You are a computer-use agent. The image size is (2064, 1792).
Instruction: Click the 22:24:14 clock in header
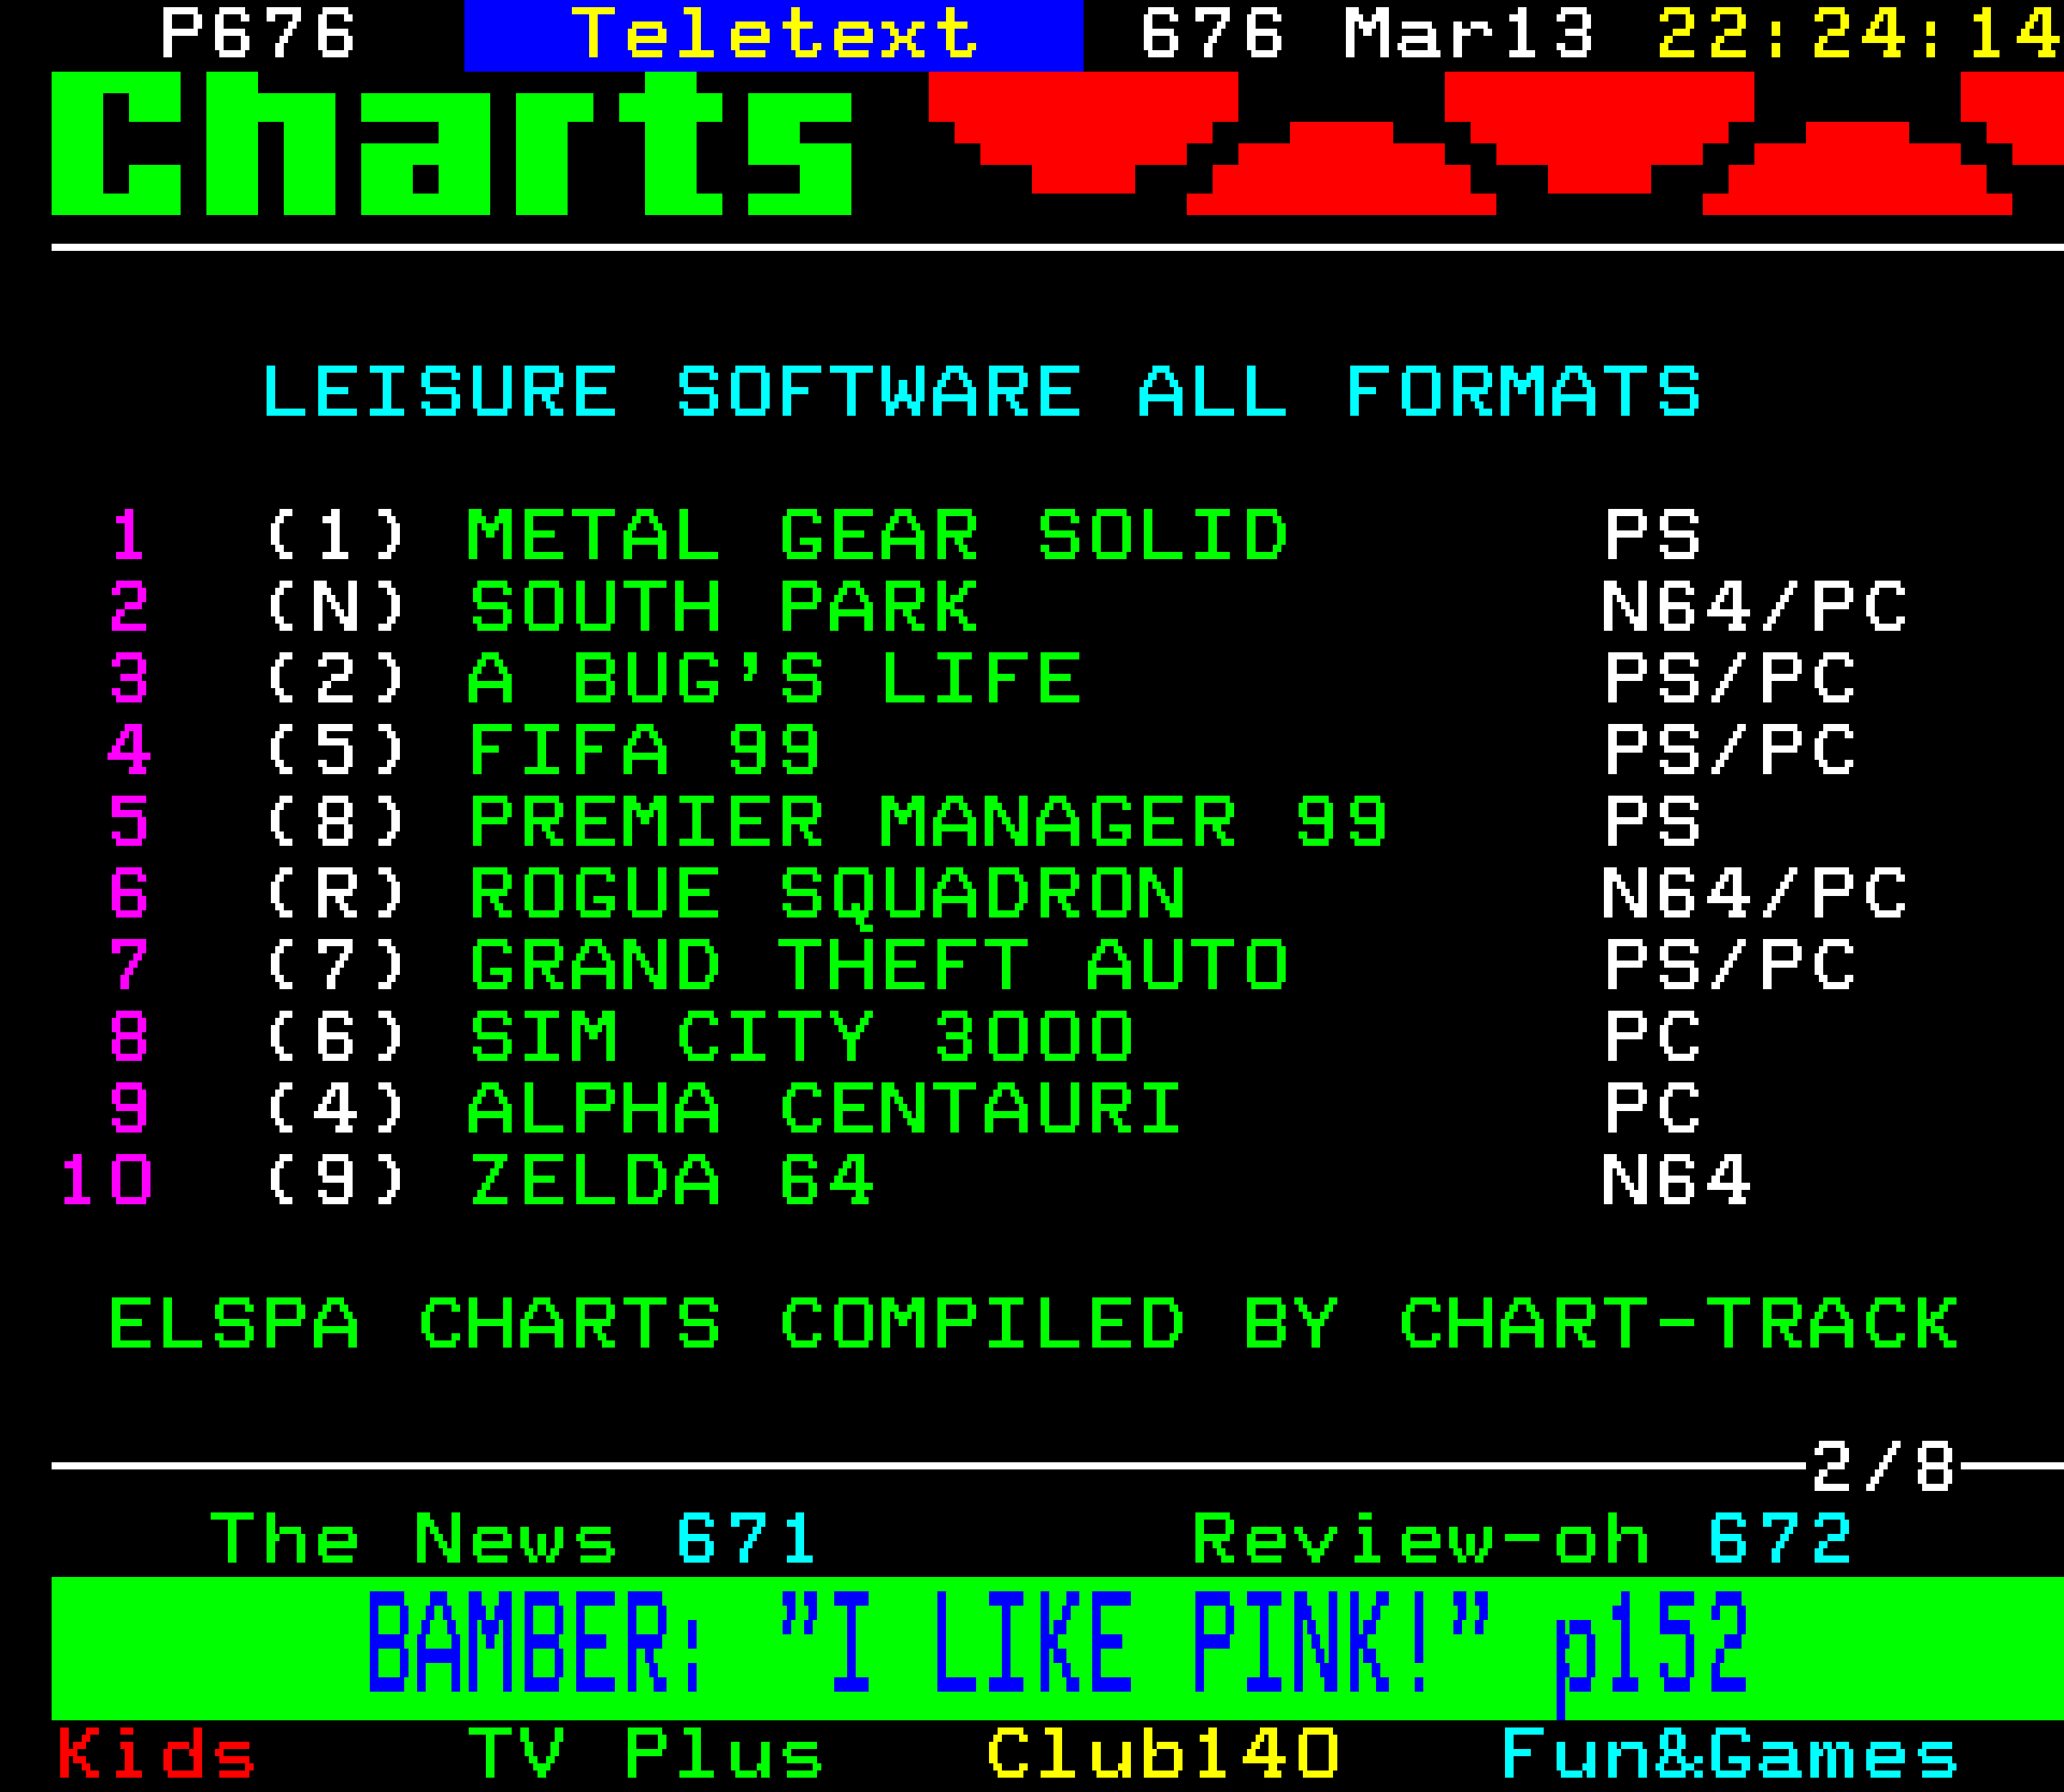tap(1859, 33)
